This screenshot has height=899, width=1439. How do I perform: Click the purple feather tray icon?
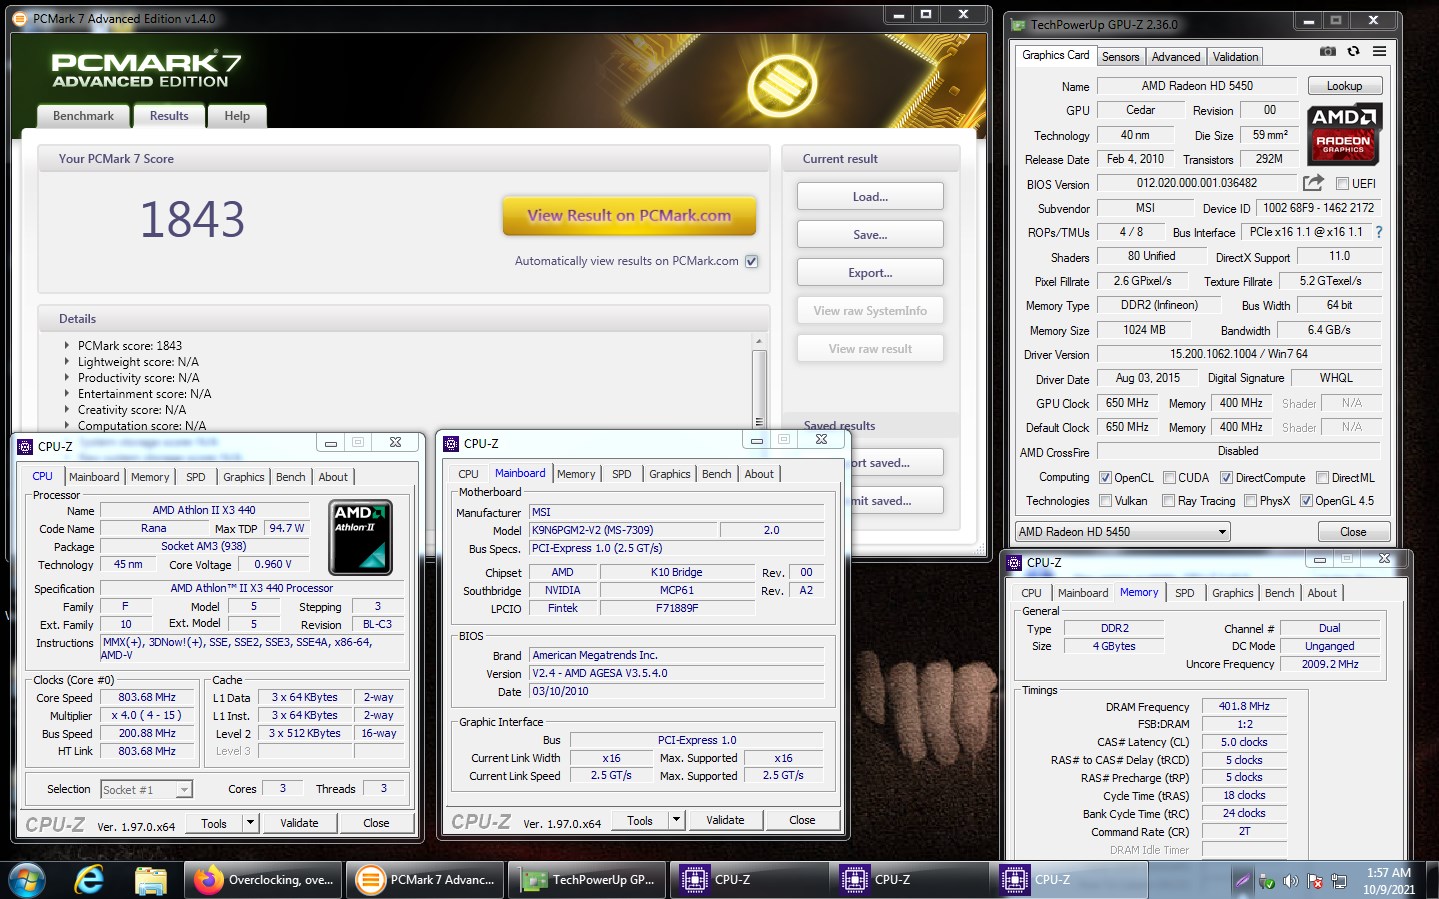[x=1242, y=881]
